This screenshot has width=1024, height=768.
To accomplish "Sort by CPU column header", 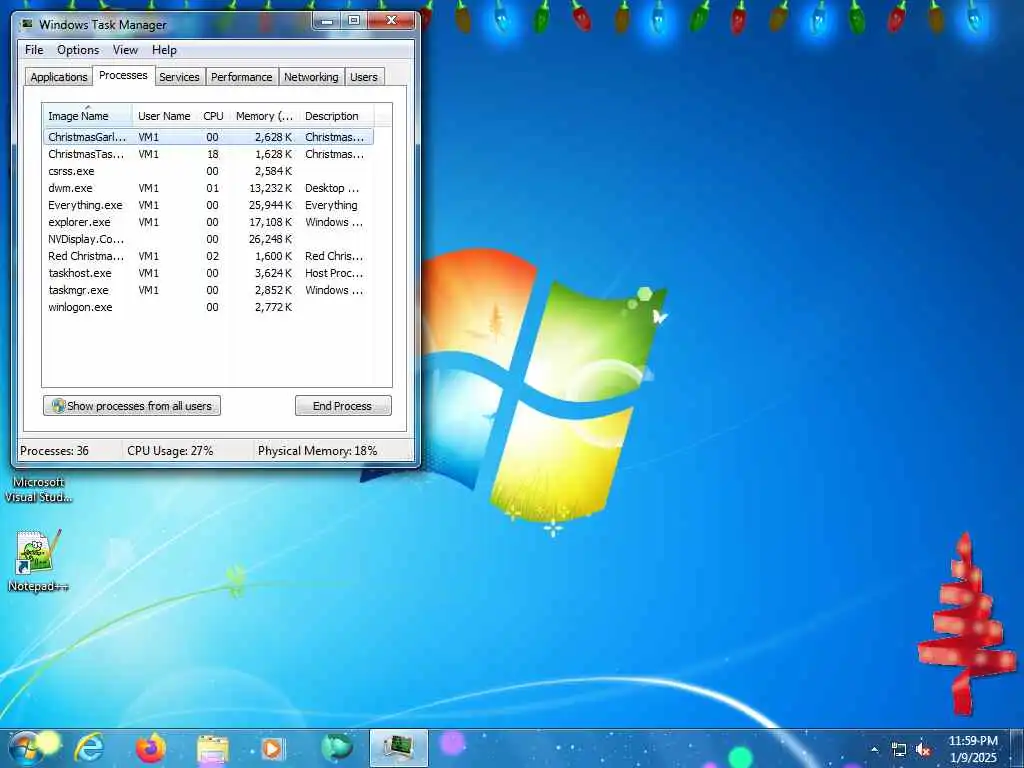I will [x=213, y=116].
